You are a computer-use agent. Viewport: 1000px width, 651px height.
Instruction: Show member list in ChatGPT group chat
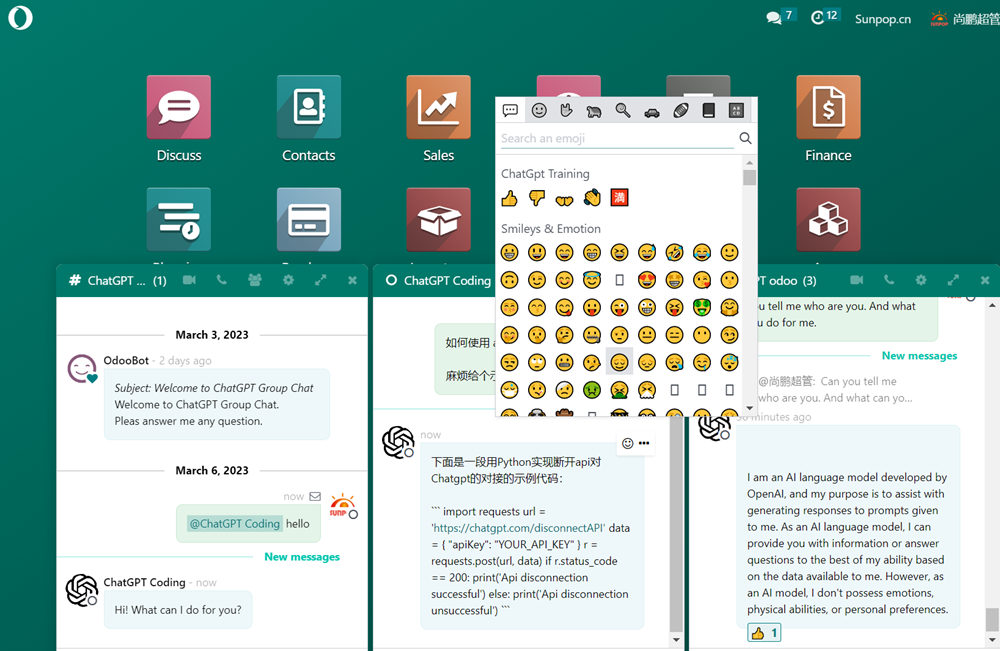point(254,281)
